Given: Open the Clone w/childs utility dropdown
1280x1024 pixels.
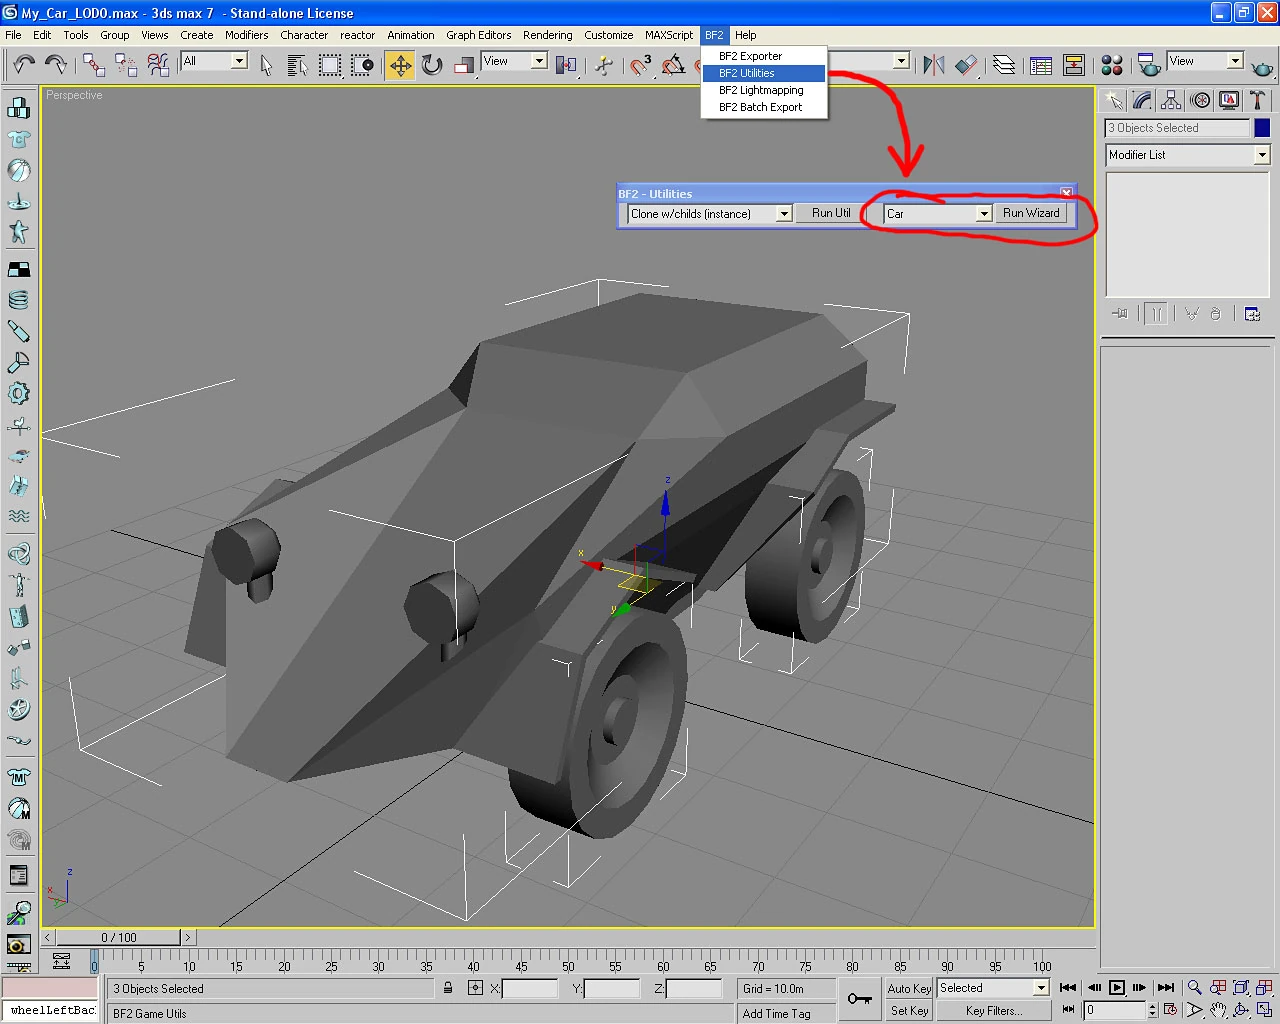Looking at the screenshot, I should tap(784, 214).
